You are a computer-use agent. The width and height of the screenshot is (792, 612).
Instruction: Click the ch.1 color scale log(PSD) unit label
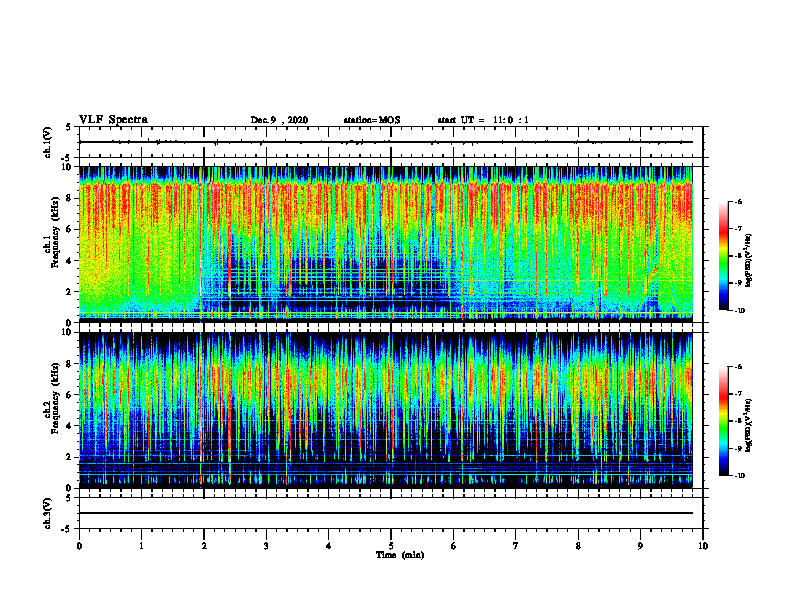pyautogui.click(x=749, y=260)
